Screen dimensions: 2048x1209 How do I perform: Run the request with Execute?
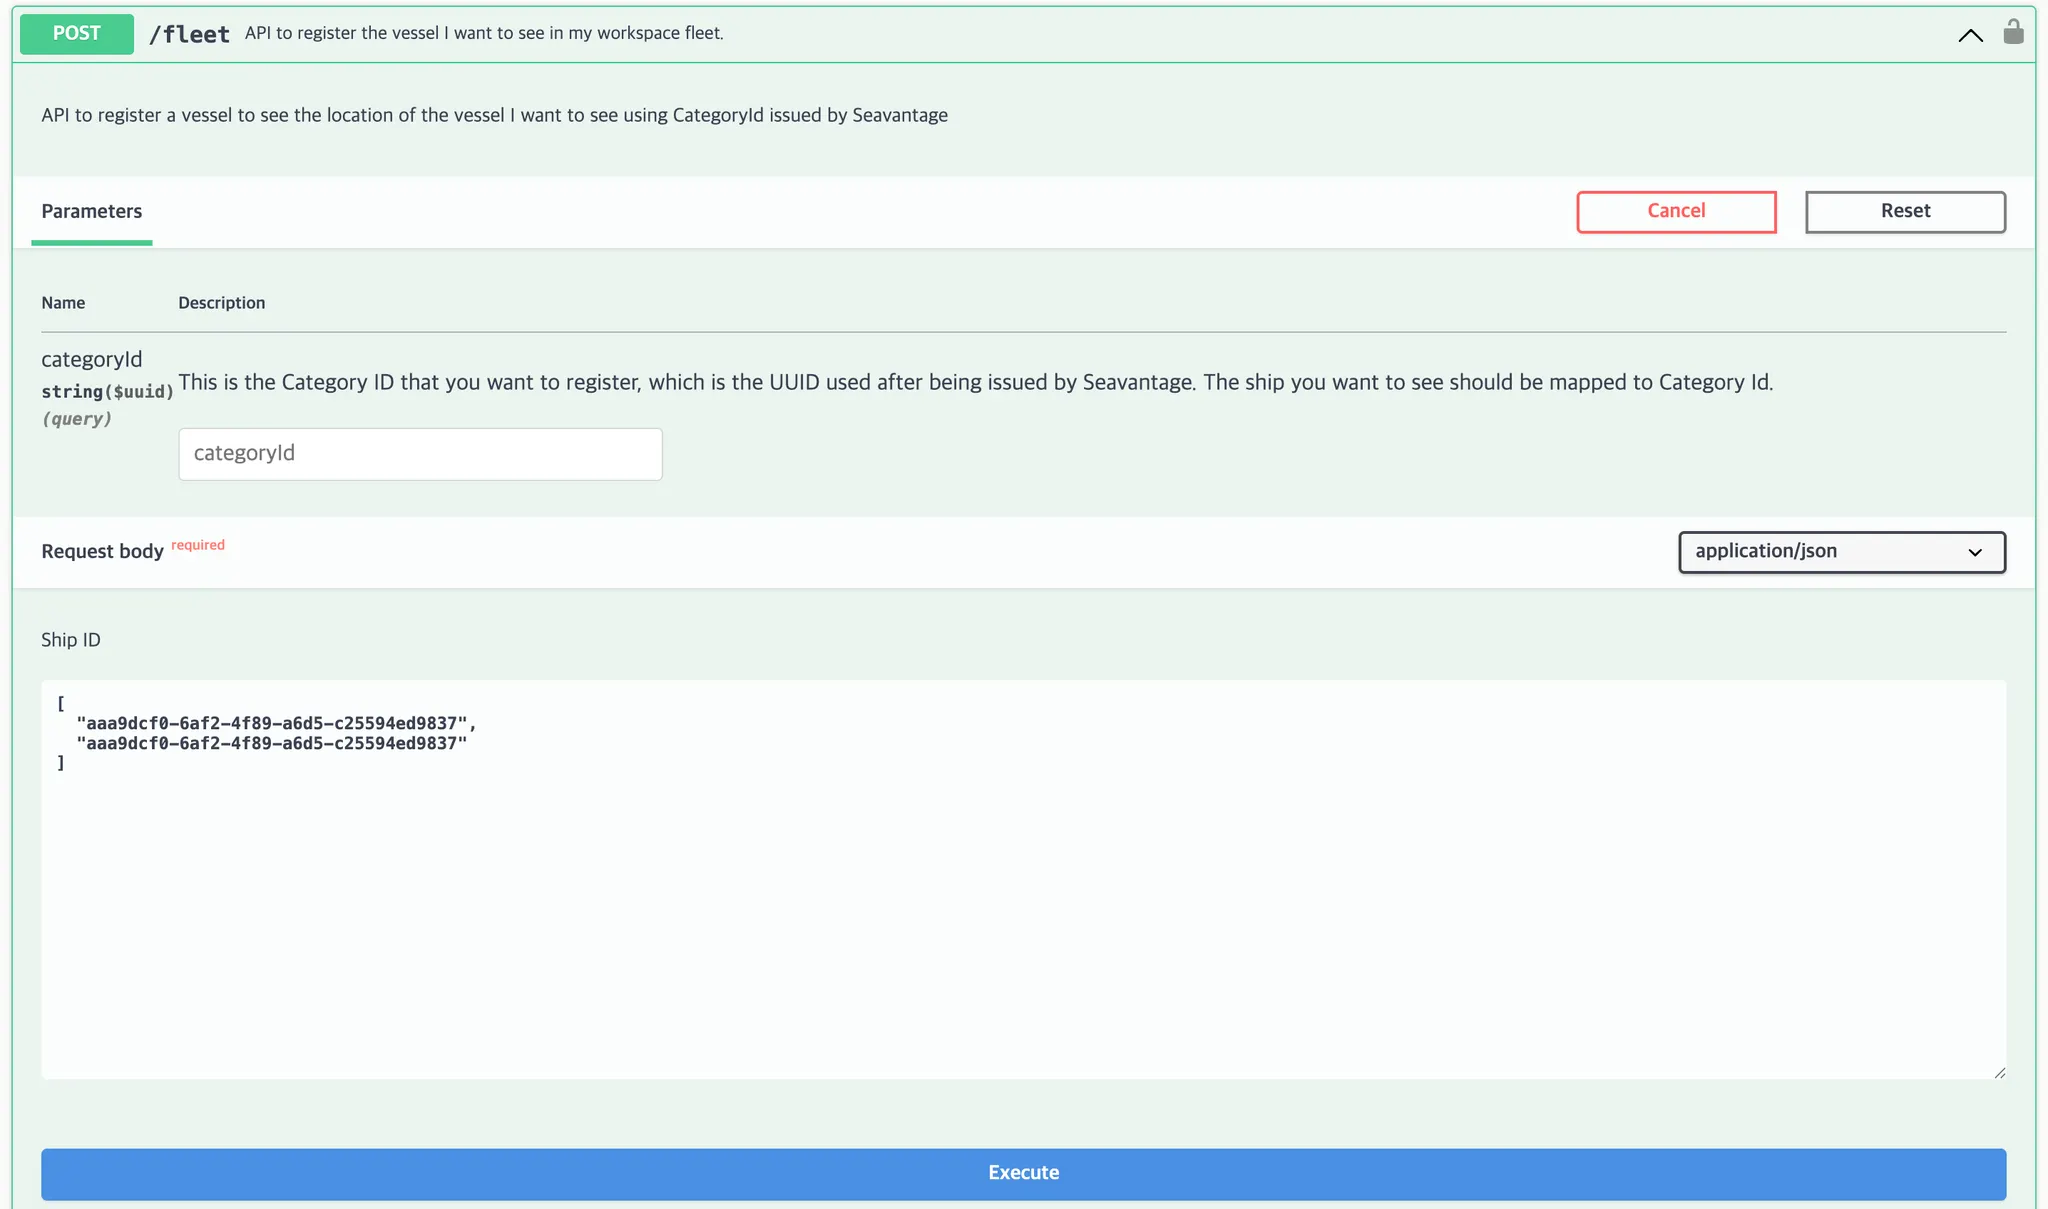(1023, 1173)
